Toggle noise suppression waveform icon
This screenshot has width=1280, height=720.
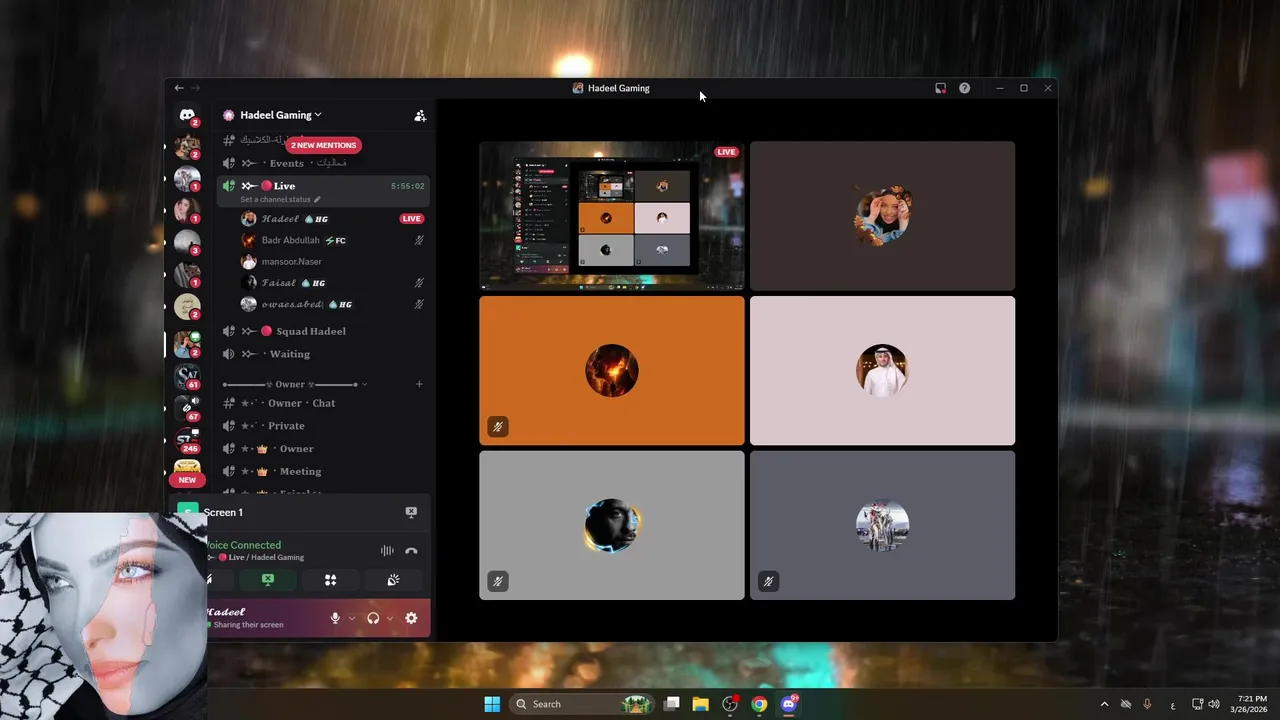(x=387, y=551)
